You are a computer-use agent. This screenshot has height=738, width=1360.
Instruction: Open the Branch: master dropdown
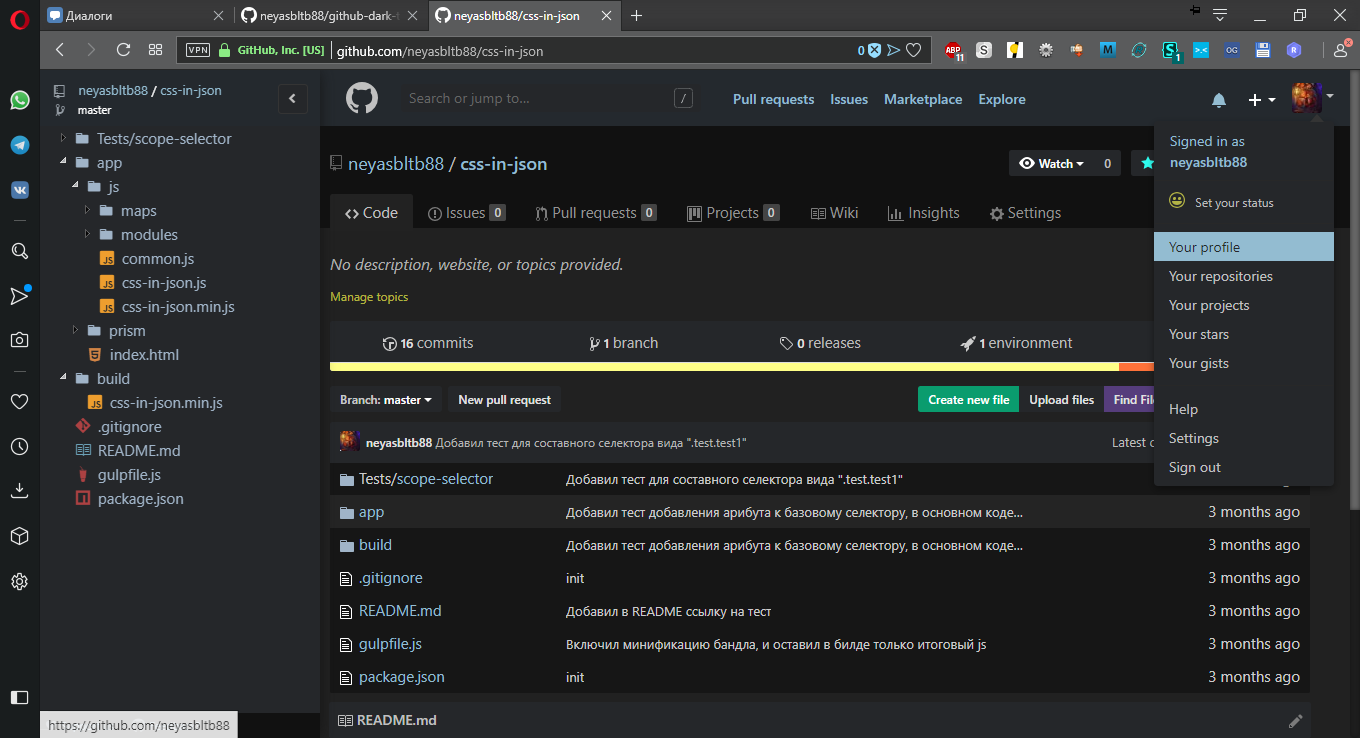click(386, 400)
